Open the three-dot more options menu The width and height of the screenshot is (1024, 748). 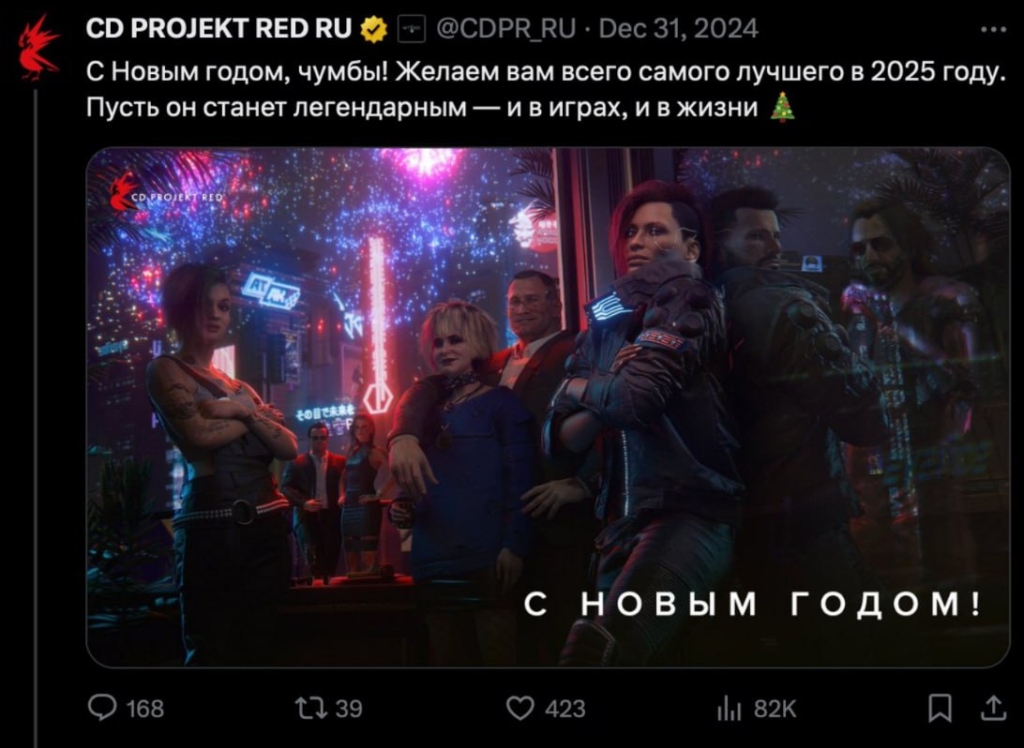pos(993,29)
